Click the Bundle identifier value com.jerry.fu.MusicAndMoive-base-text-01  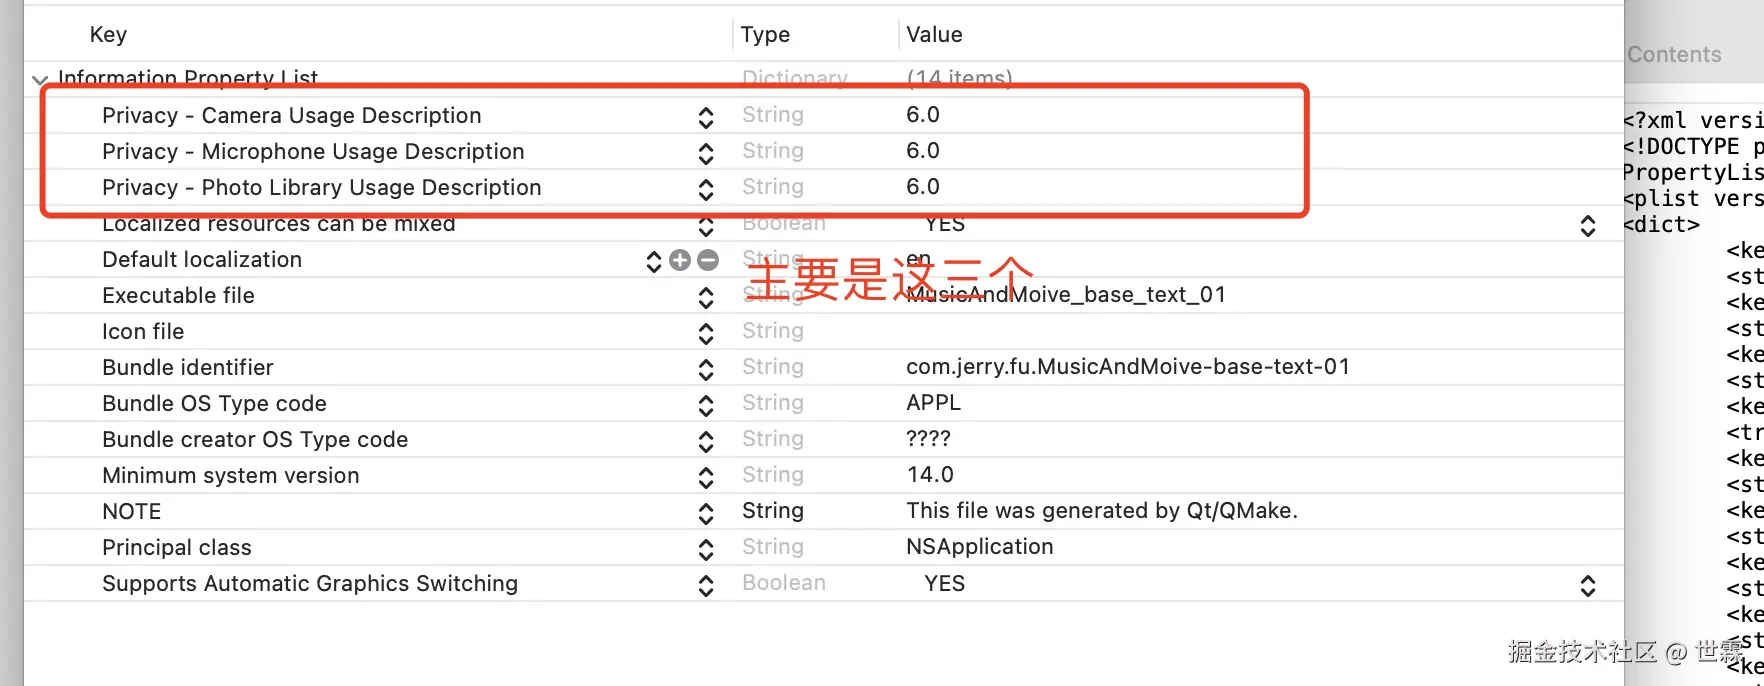[1128, 367]
